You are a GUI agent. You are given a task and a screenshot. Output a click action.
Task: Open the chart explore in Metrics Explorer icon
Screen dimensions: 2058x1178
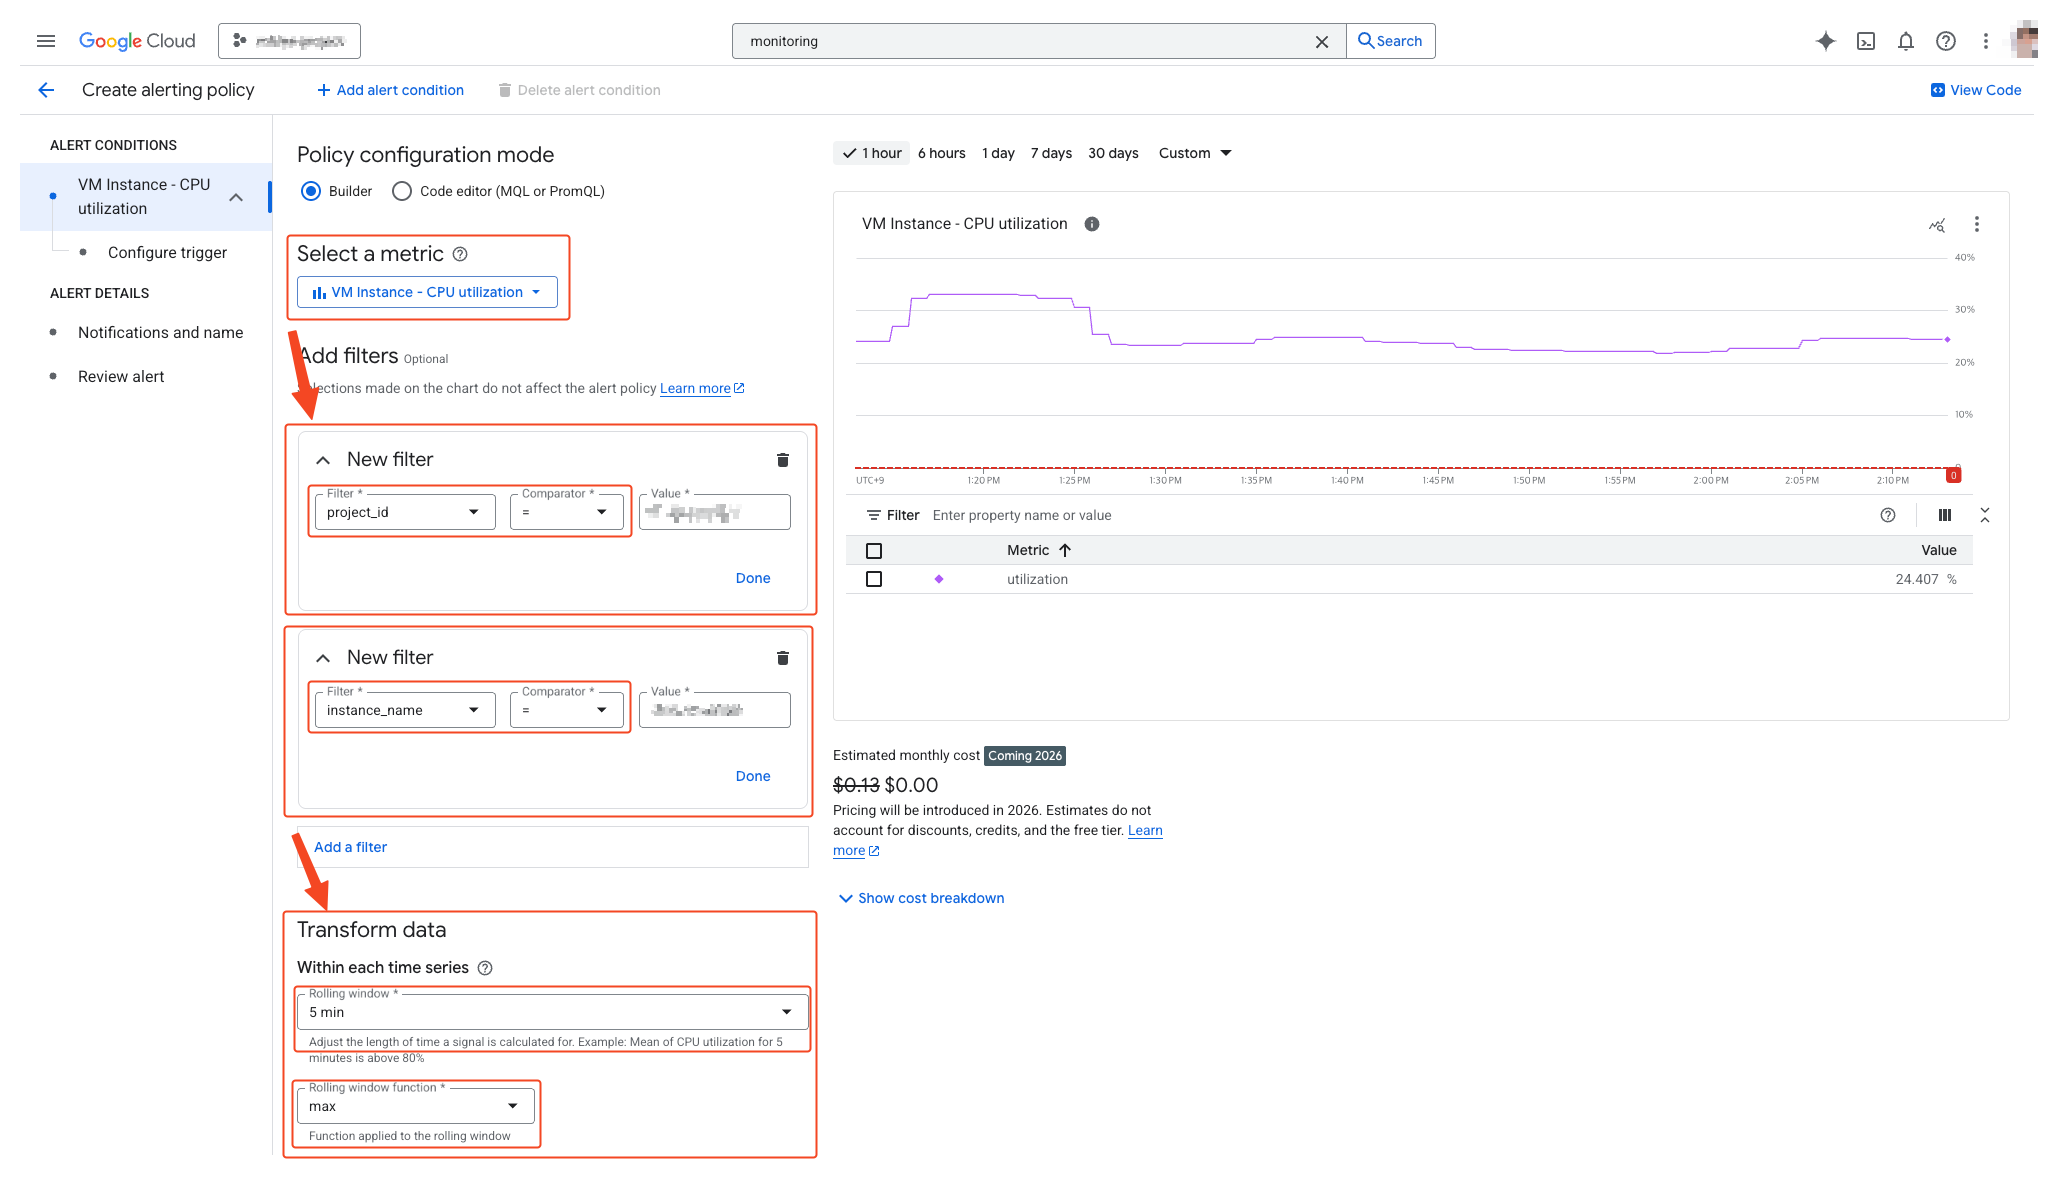pyautogui.click(x=1937, y=225)
